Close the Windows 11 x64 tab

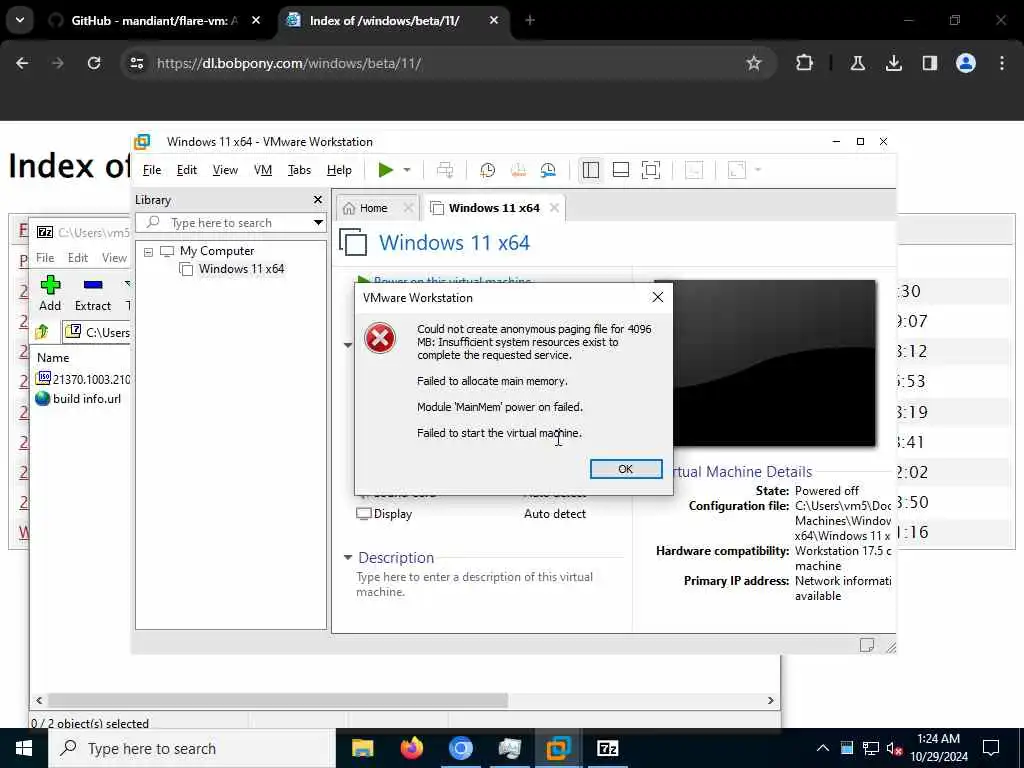[x=554, y=208]
